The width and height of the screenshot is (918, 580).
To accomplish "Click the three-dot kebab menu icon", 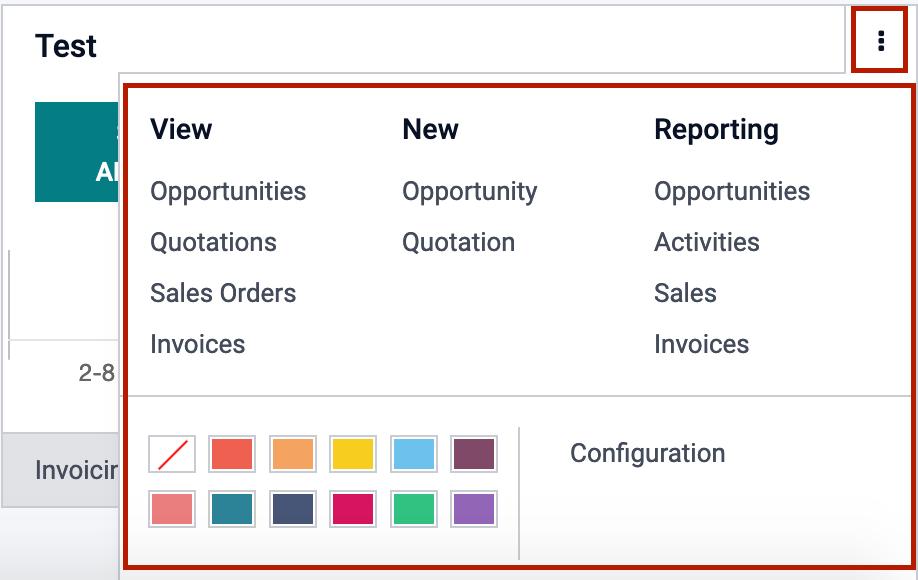I will coord(880,41).
